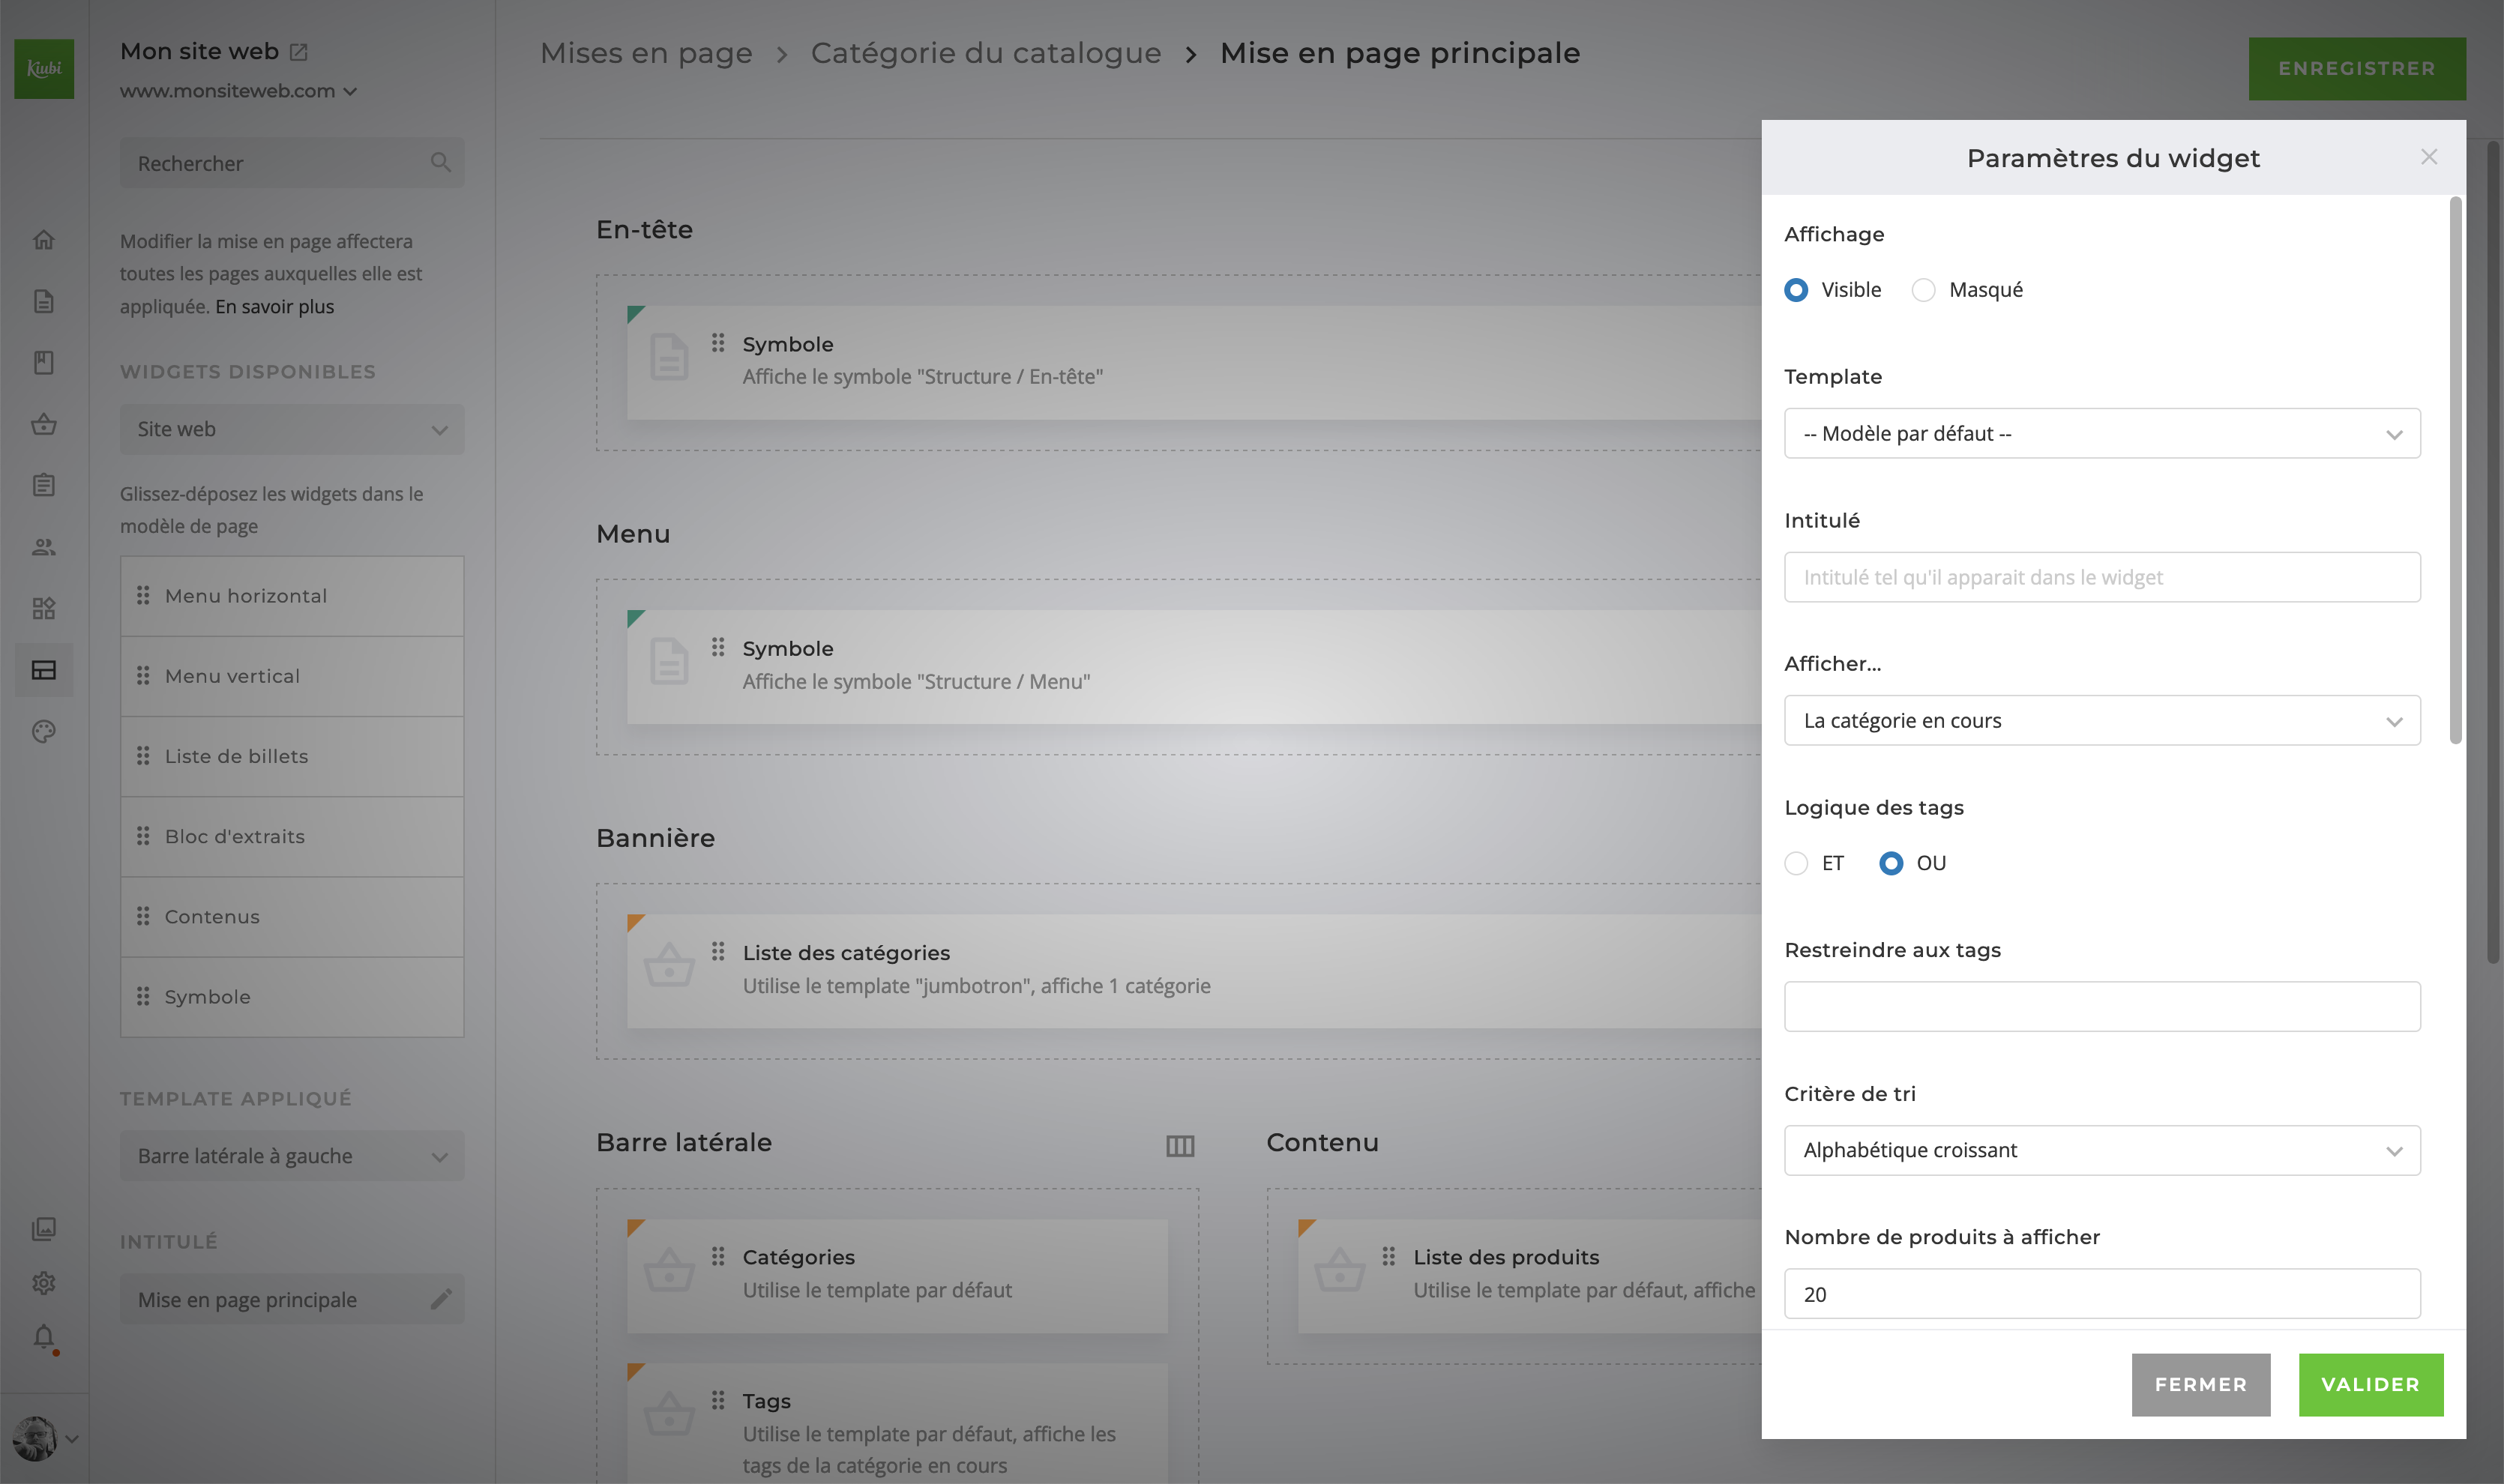This screenshot has height=1484, width=2504.
Task: Click the Kiubi logo icon
Action: pos(44,68)
